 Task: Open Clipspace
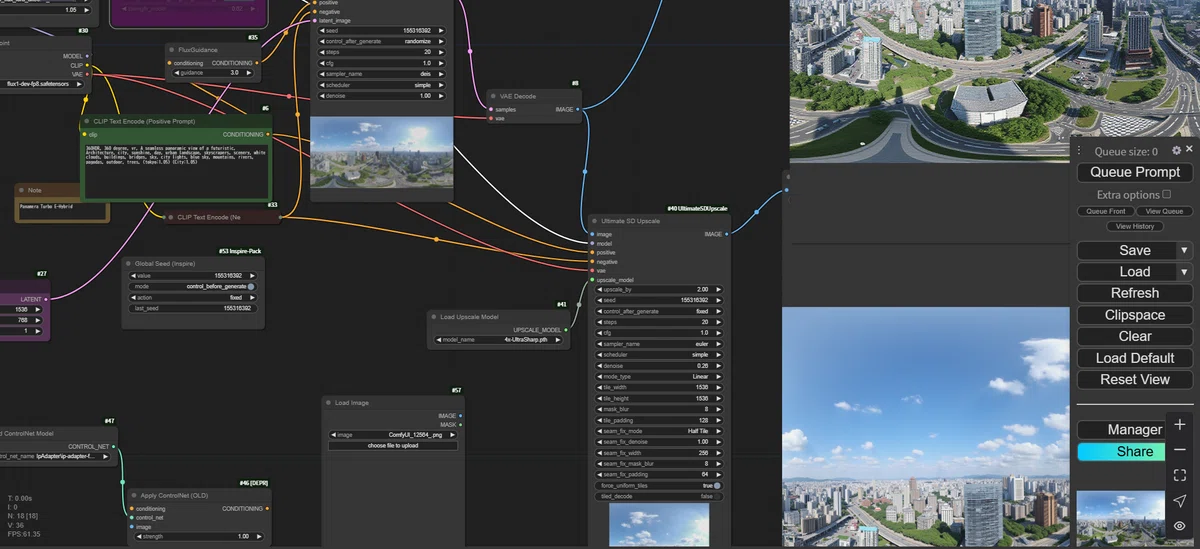point(1135,315)
